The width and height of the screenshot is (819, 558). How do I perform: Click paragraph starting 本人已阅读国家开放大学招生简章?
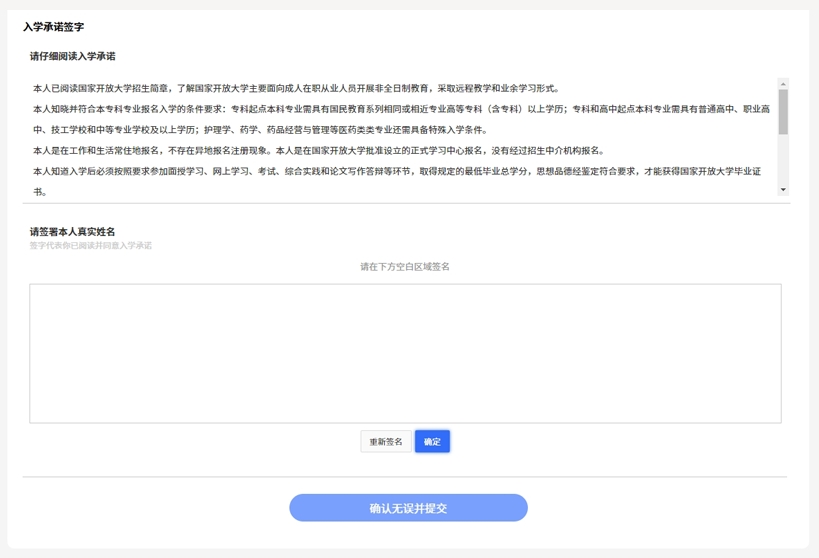296,88
